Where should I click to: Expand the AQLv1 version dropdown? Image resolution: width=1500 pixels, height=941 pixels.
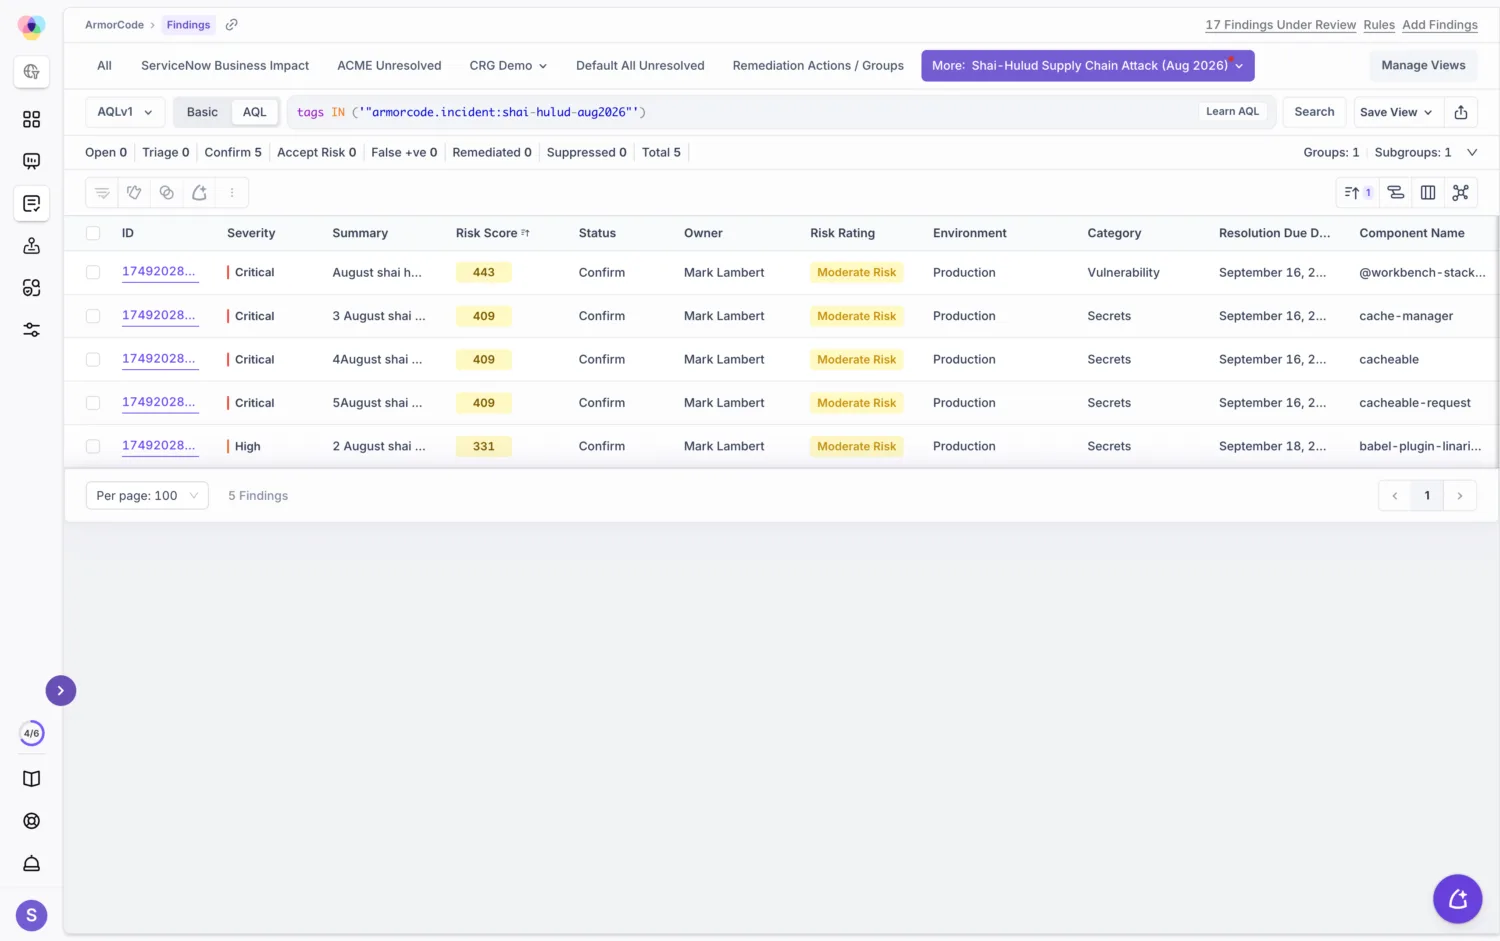pos(125,112)
